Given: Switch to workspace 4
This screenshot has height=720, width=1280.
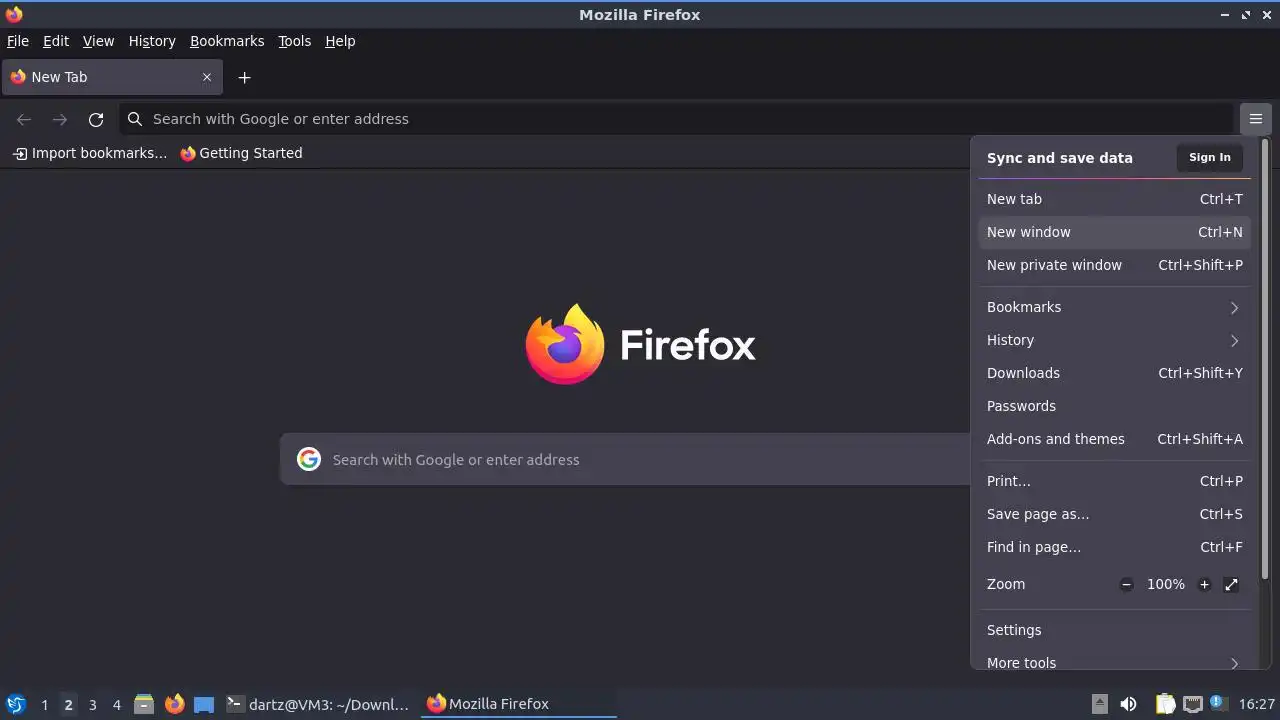Looking at the screenshot, I should [116, 704].
